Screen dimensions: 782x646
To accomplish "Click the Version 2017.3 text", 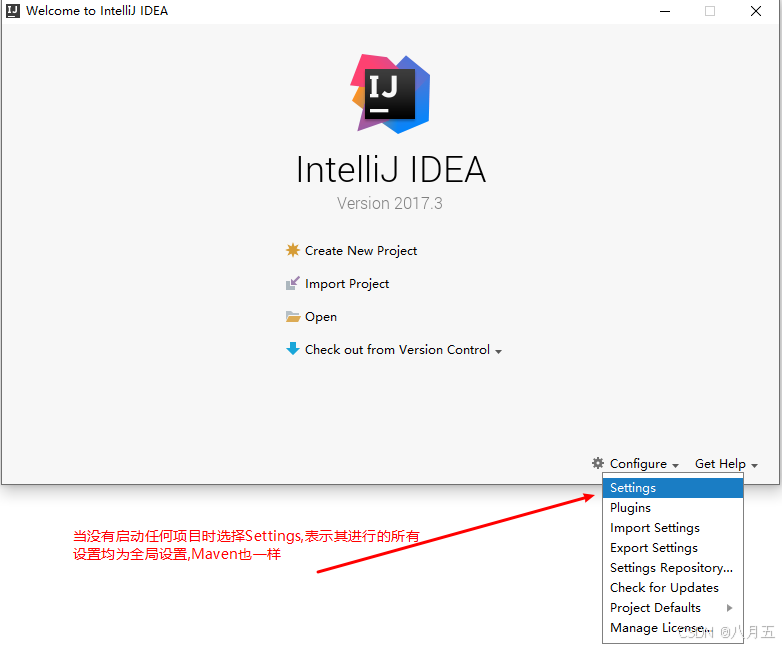I will (x=390, y=204).
